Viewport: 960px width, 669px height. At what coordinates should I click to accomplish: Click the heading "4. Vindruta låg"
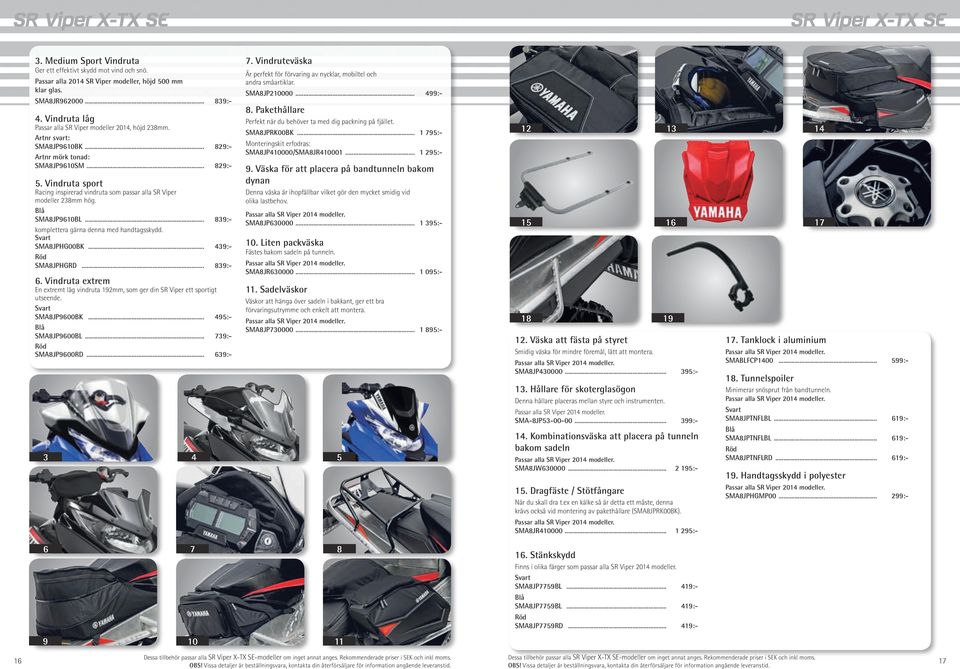point(64,118)
